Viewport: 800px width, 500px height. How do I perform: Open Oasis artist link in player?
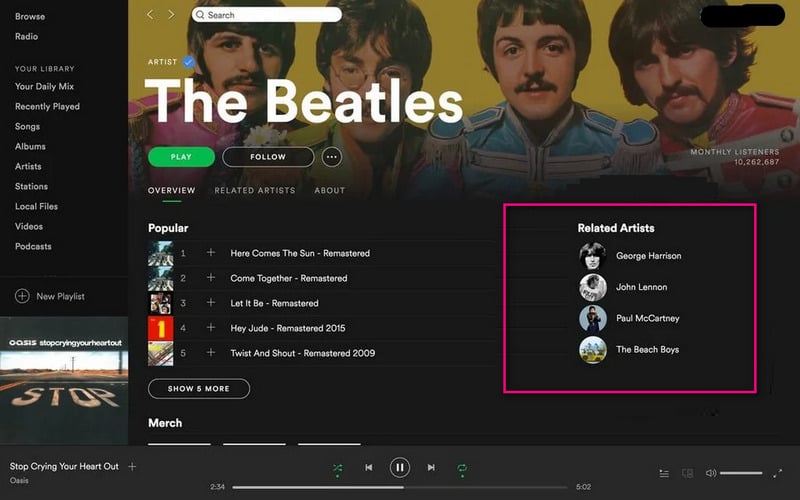(19, 480)
